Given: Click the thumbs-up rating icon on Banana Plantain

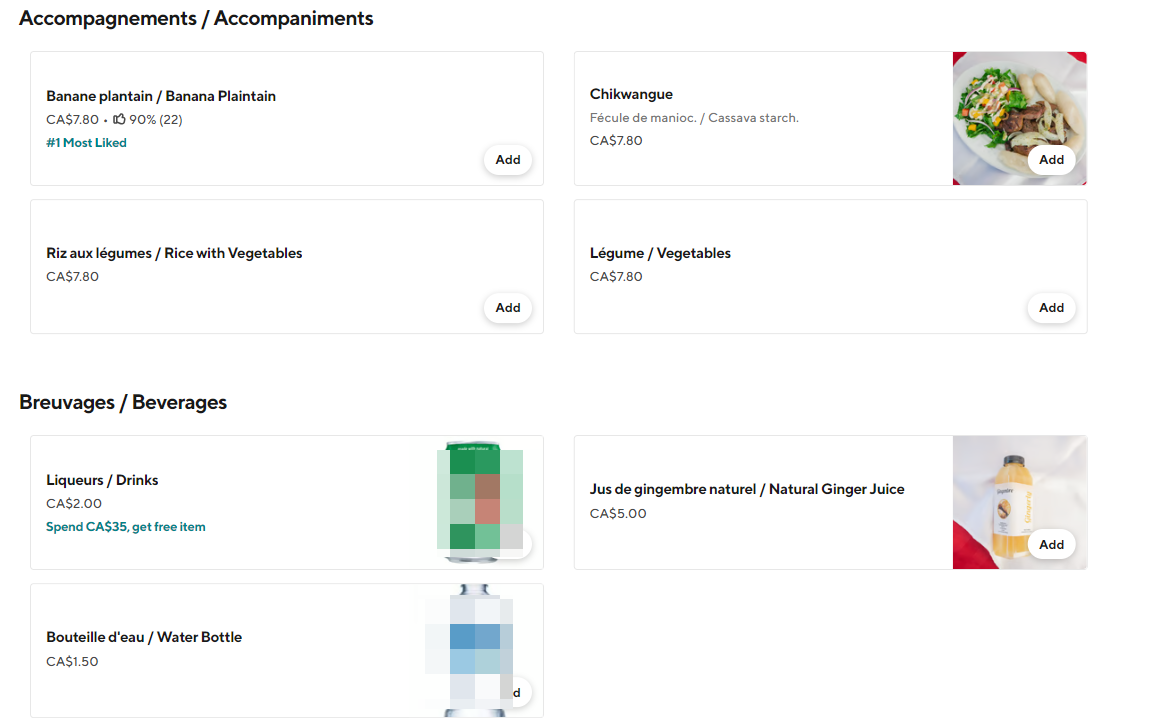Looking at the screenshot, I should pyautogui.click(x=119, y=120).
